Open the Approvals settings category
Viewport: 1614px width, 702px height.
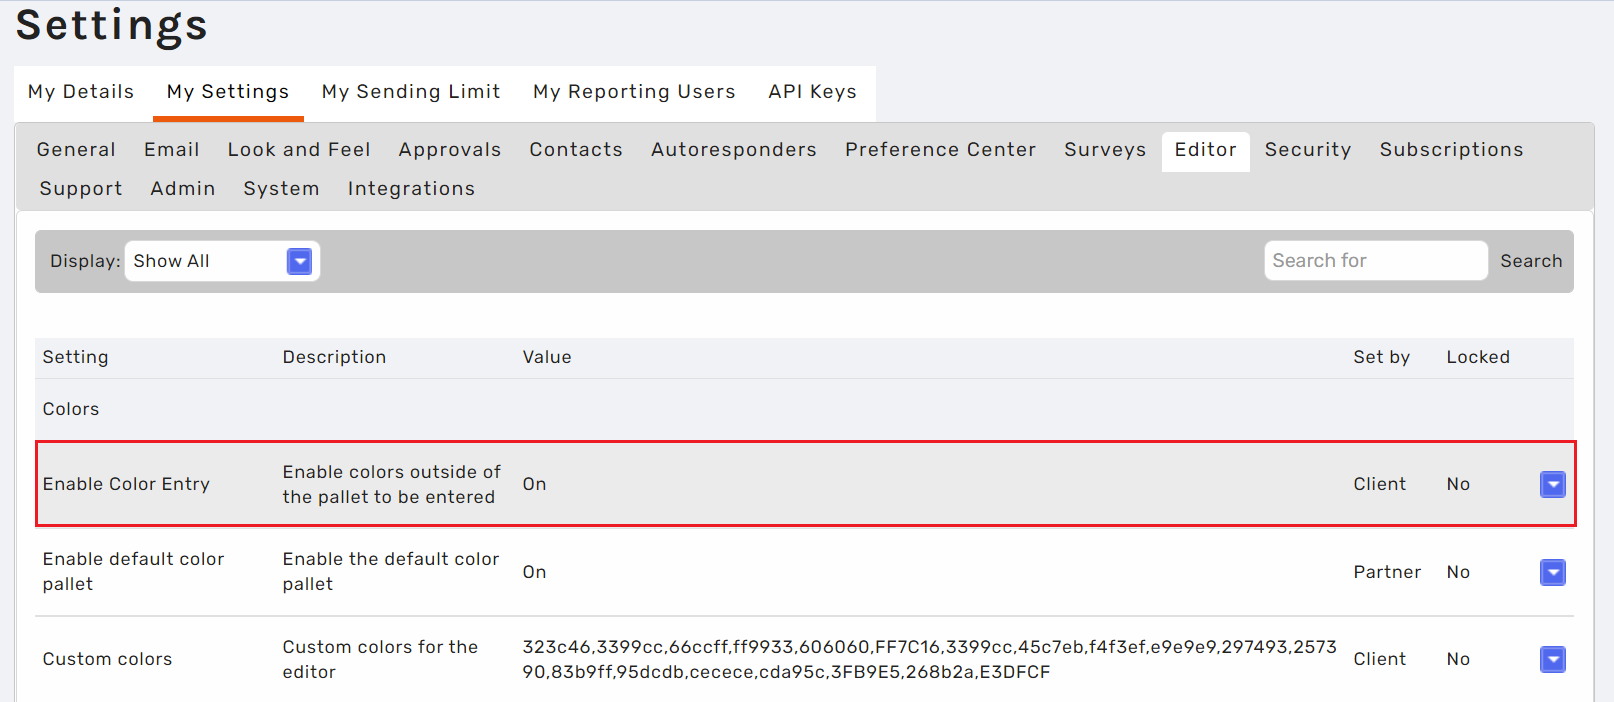(x=450, y=150)
